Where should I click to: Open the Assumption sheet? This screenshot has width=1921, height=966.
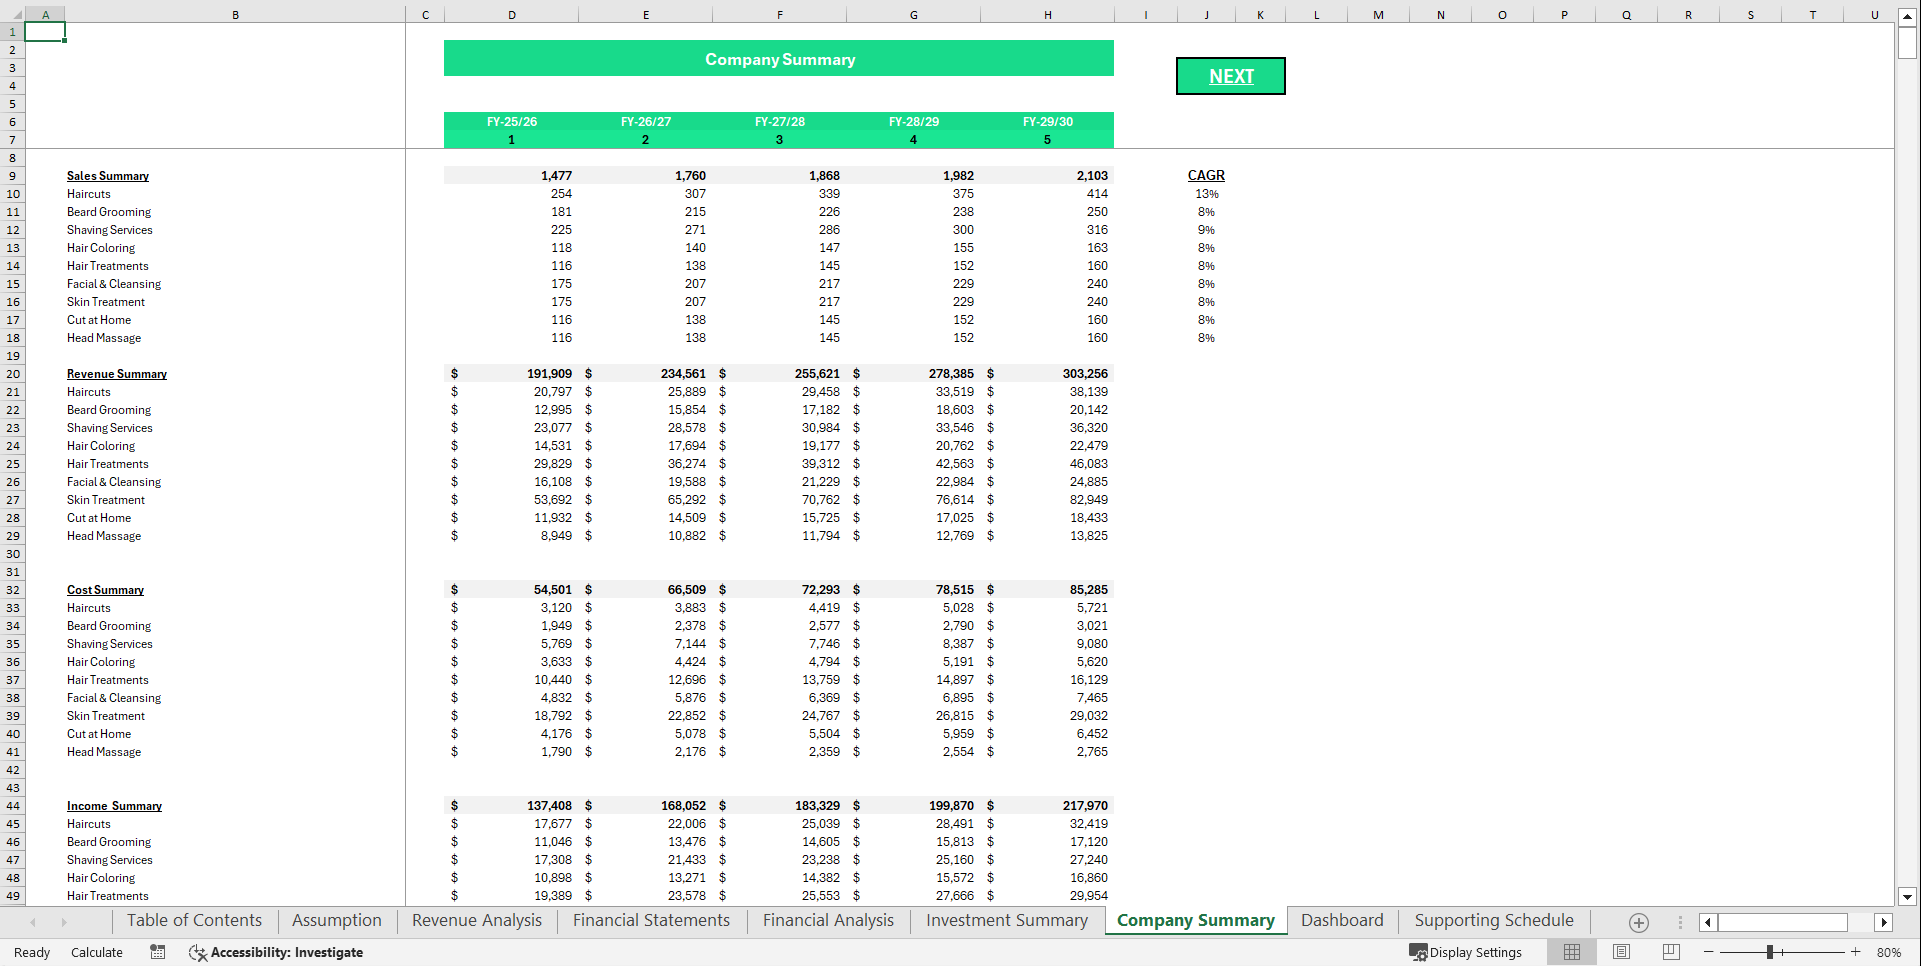point(336,920)
